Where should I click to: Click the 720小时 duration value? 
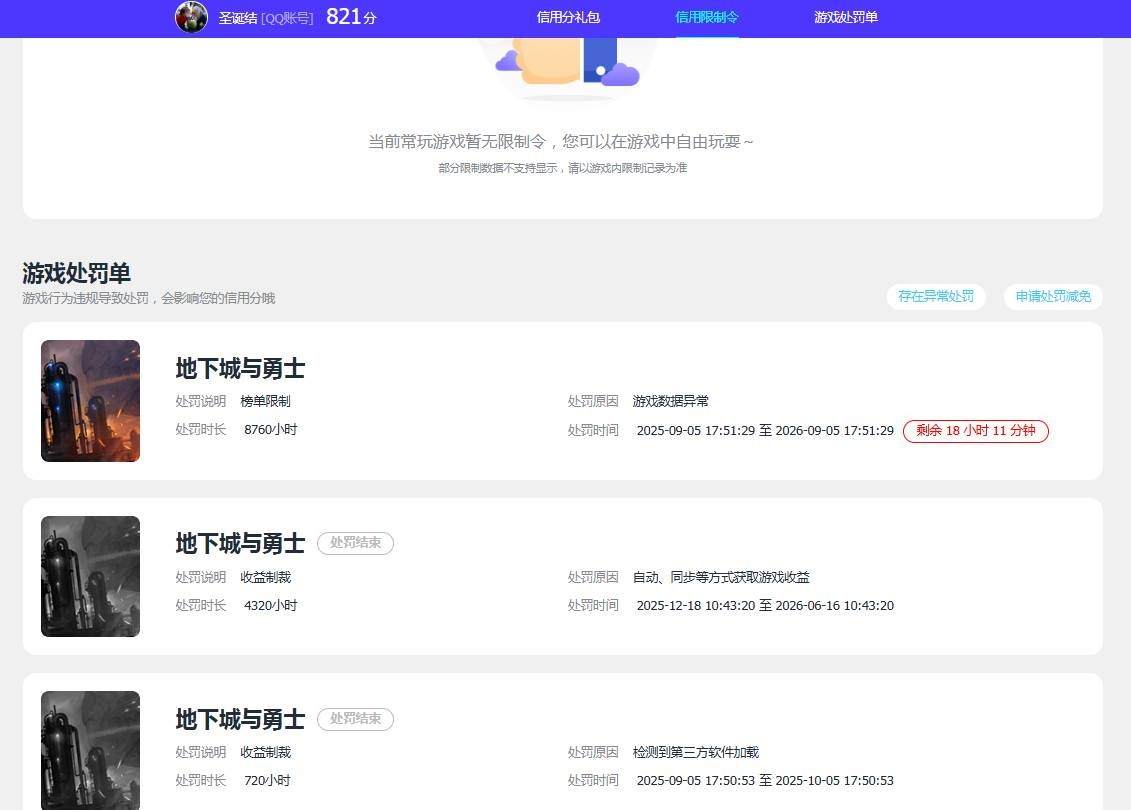267,780
